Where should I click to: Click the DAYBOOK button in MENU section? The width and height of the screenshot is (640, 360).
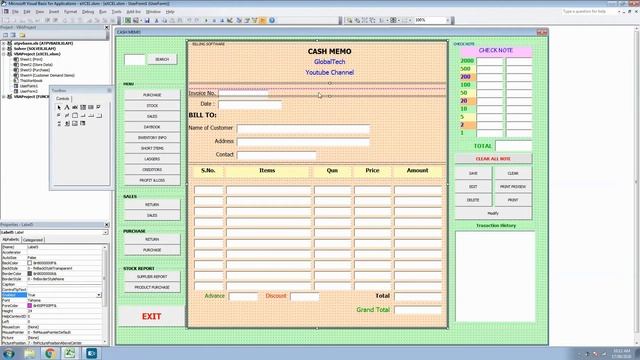pyautogui.click(x=152, y=127)
